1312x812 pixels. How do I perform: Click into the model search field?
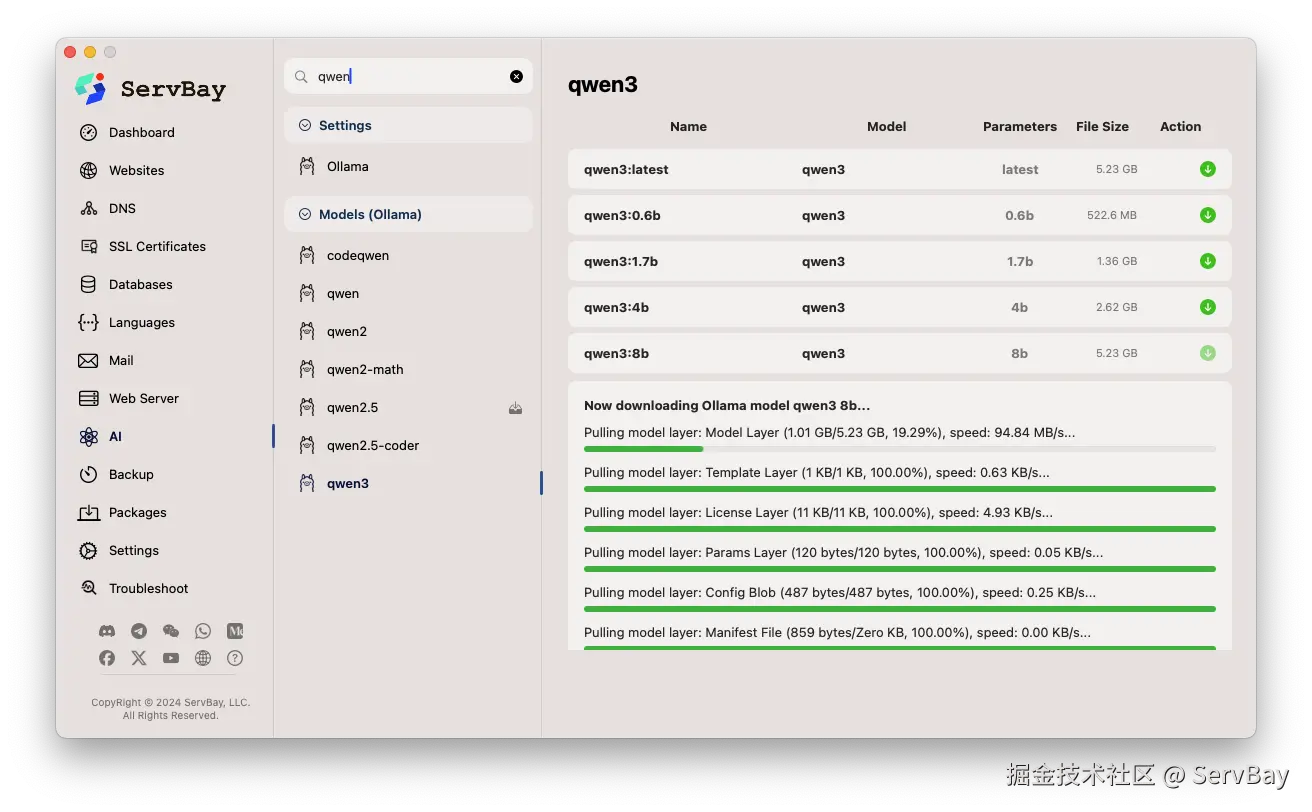tap(408, 76)
